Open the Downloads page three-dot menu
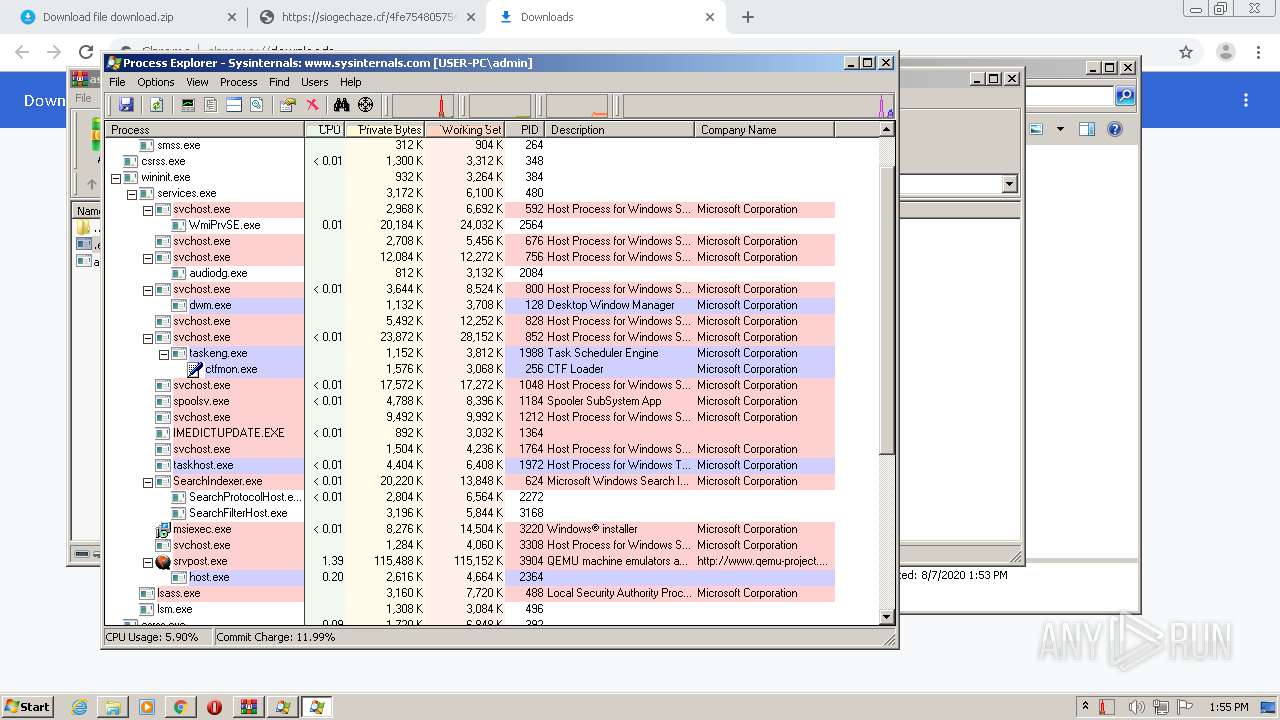 pyautogui.click(x=1246, y=100)
